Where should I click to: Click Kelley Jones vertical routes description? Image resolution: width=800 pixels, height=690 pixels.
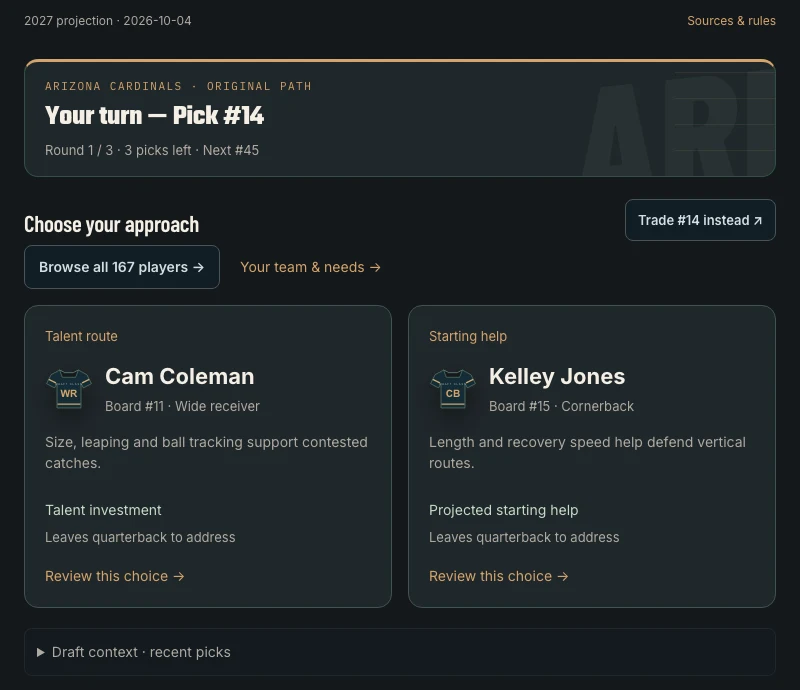(x=587, y=453)
